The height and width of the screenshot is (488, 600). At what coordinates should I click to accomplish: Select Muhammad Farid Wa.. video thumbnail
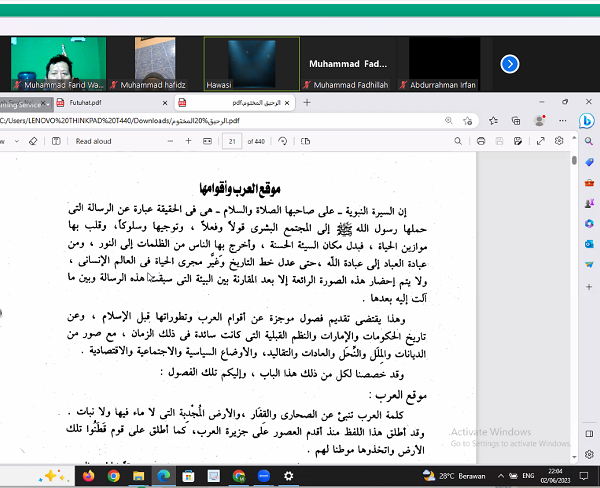58,64
